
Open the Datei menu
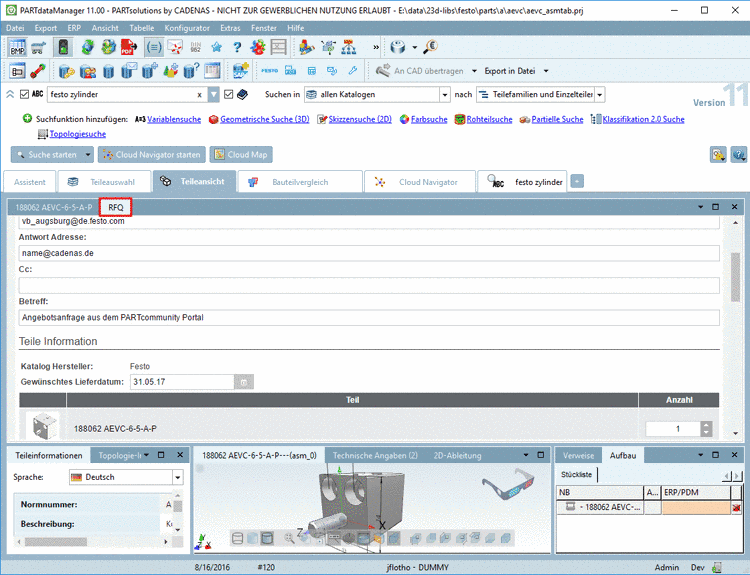pyautogui.click(x=15, y=28)
